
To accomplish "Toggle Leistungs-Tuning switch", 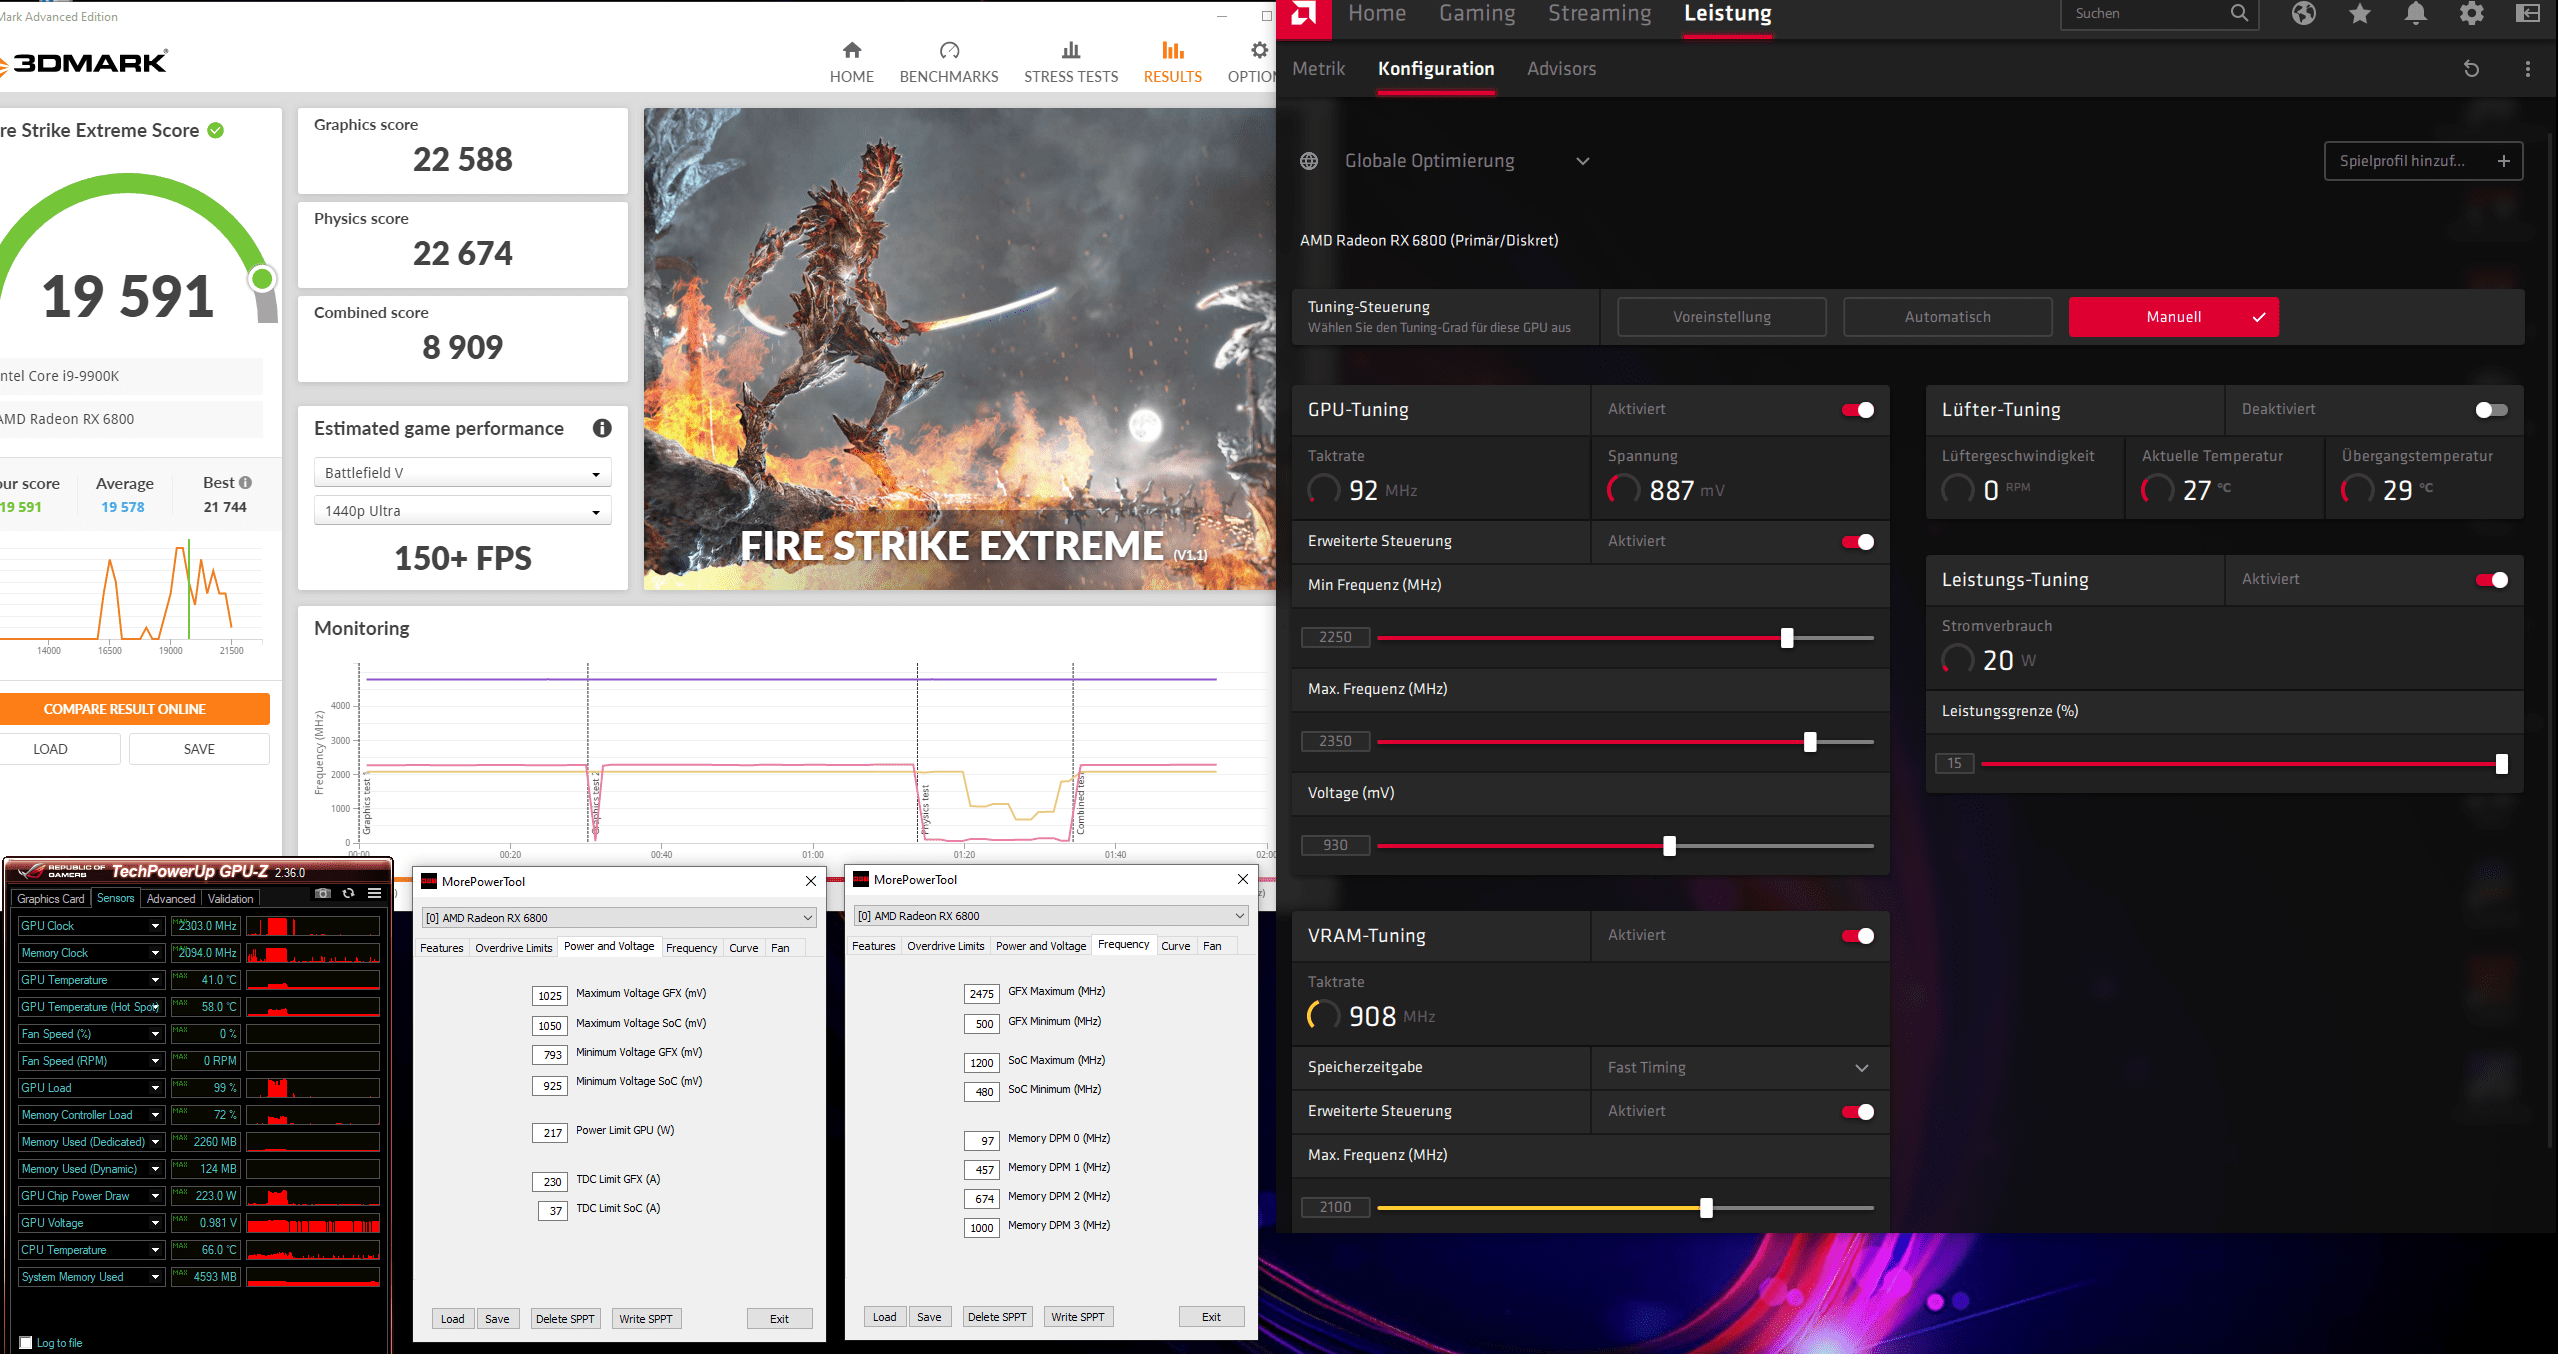I will 2491,580.
